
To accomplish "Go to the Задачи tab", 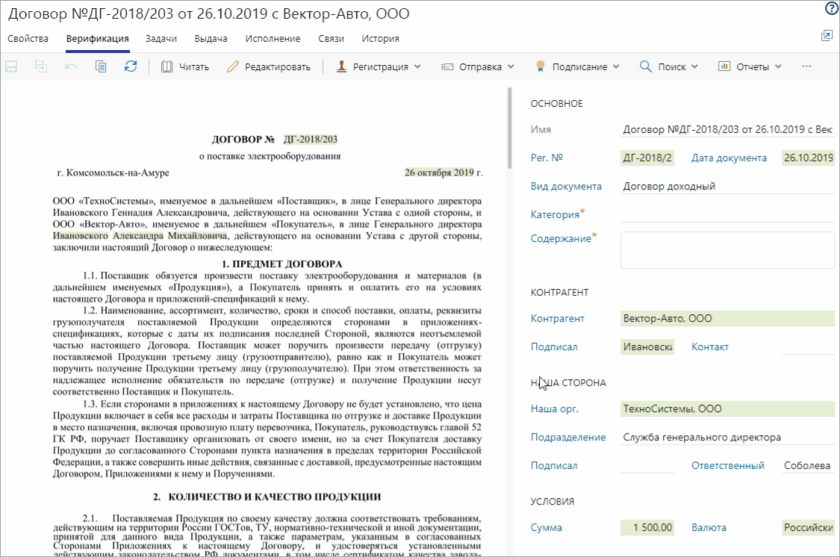I will [161, 39].
